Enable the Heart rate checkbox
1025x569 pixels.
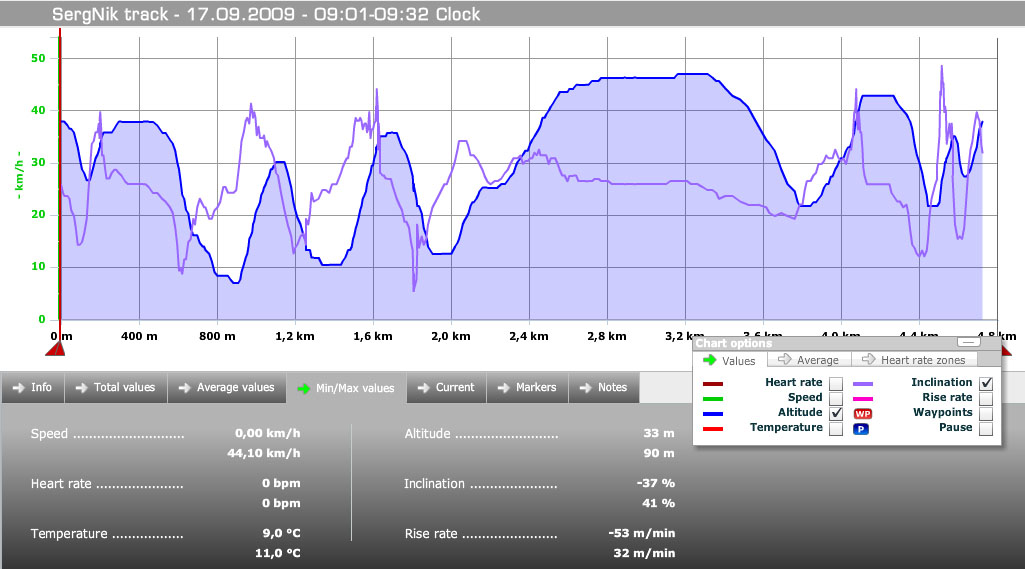click(835, 383)
